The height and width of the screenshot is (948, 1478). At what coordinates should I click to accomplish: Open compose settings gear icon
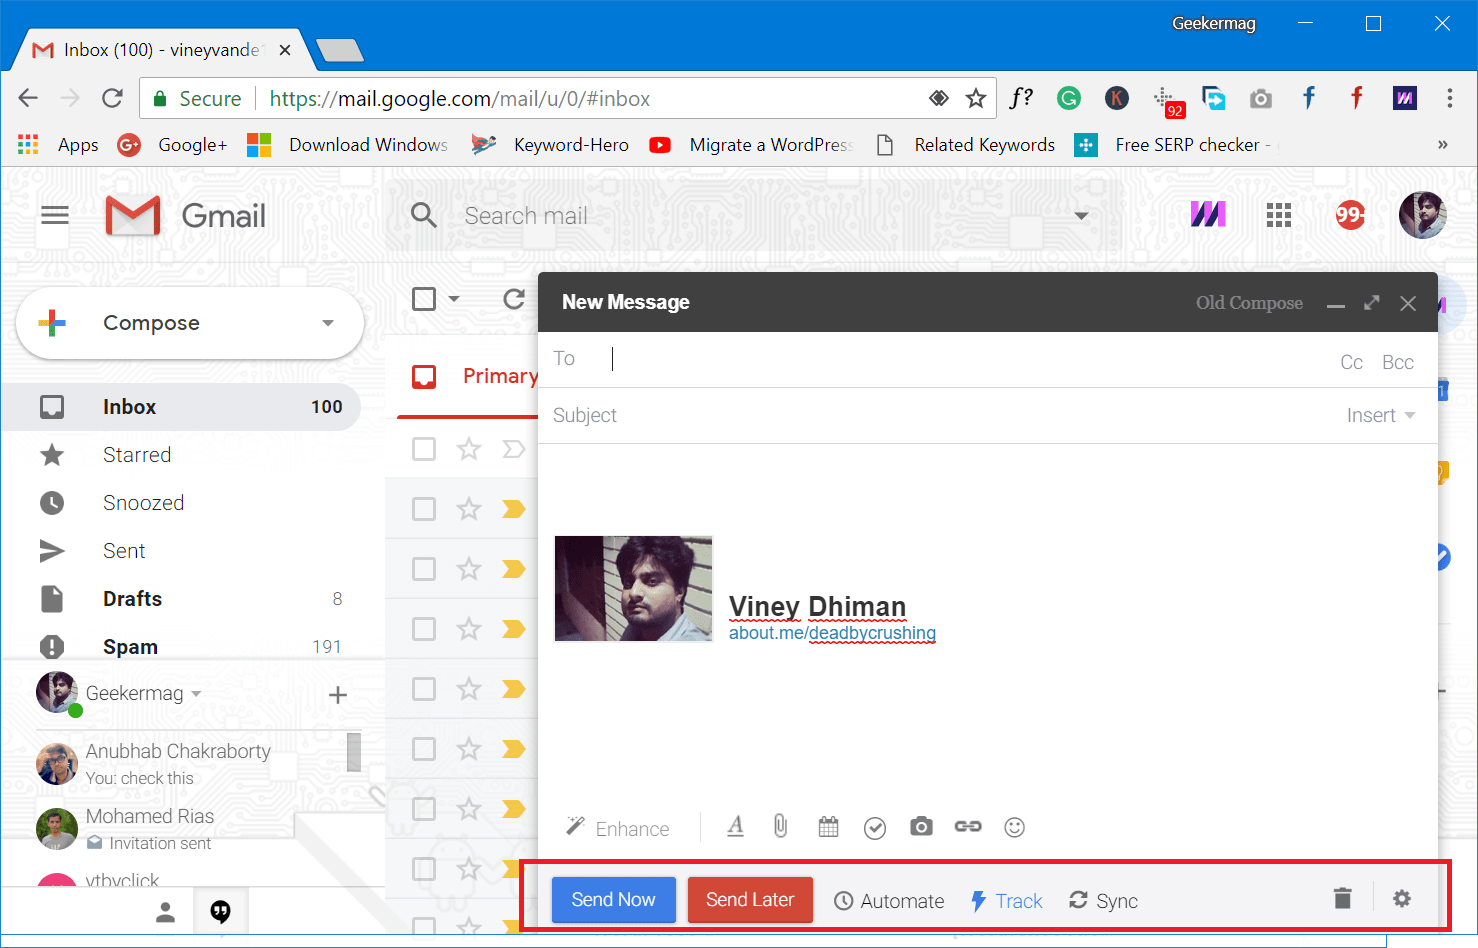point(1402,898)
